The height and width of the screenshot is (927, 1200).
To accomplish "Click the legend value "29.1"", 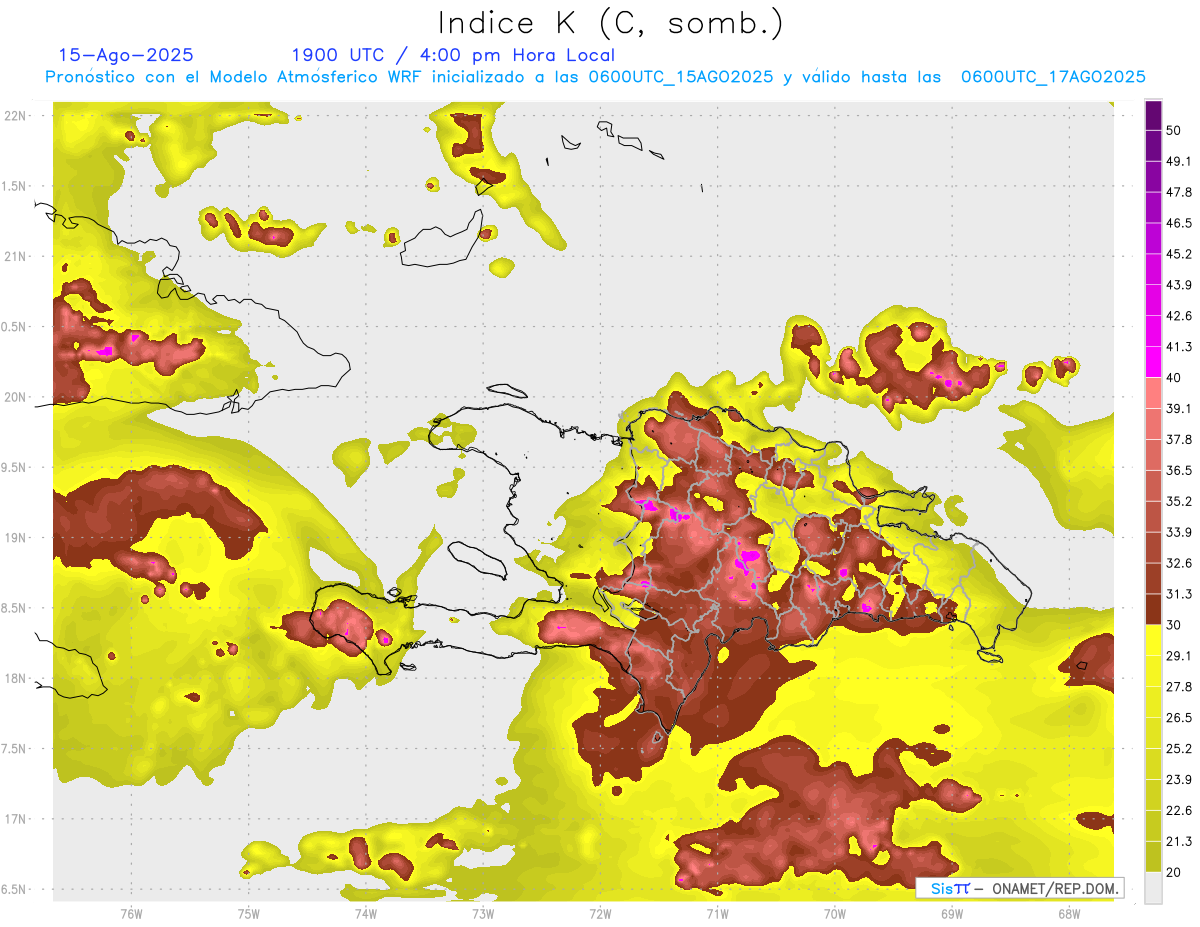I will [1179, 656].
